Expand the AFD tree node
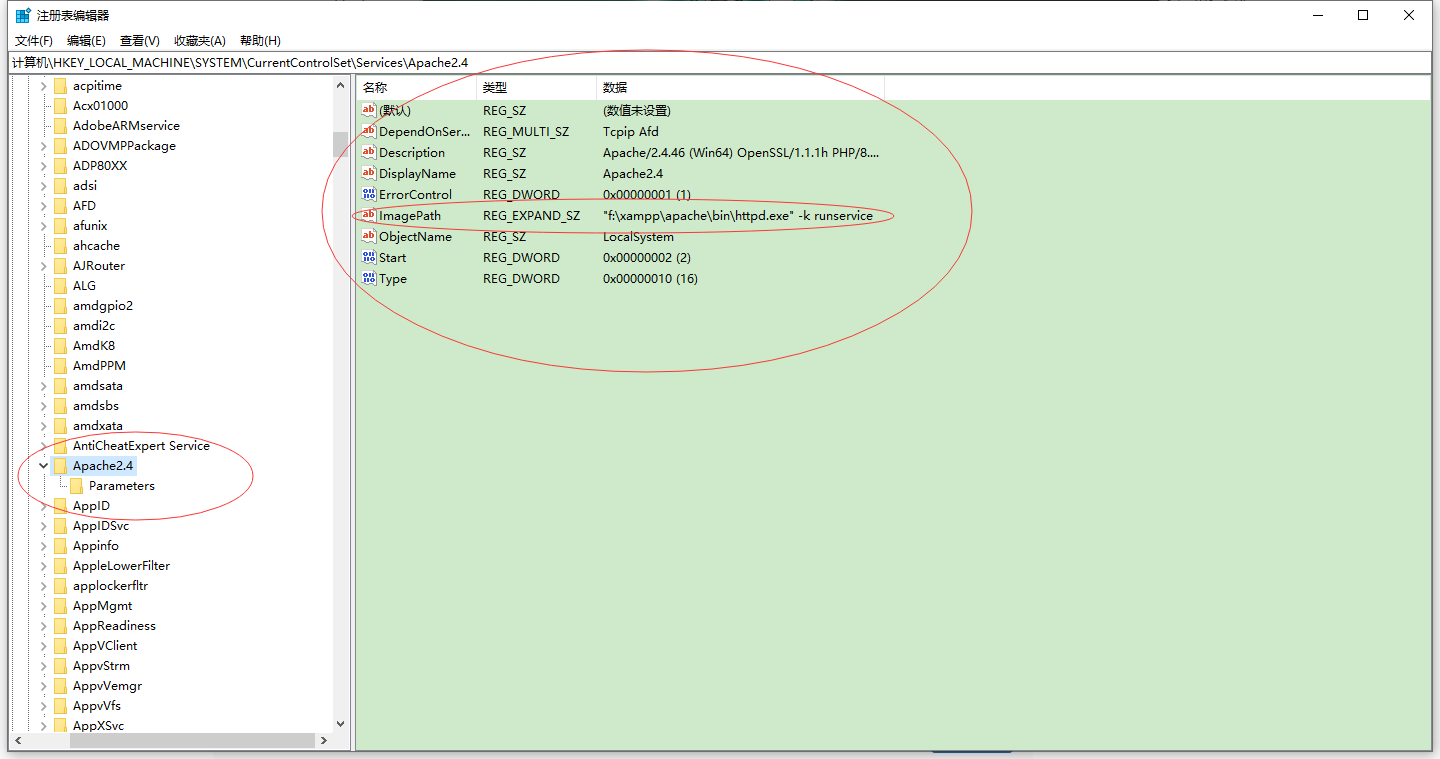The image size is (1440, 759). [x=43, y=205]
